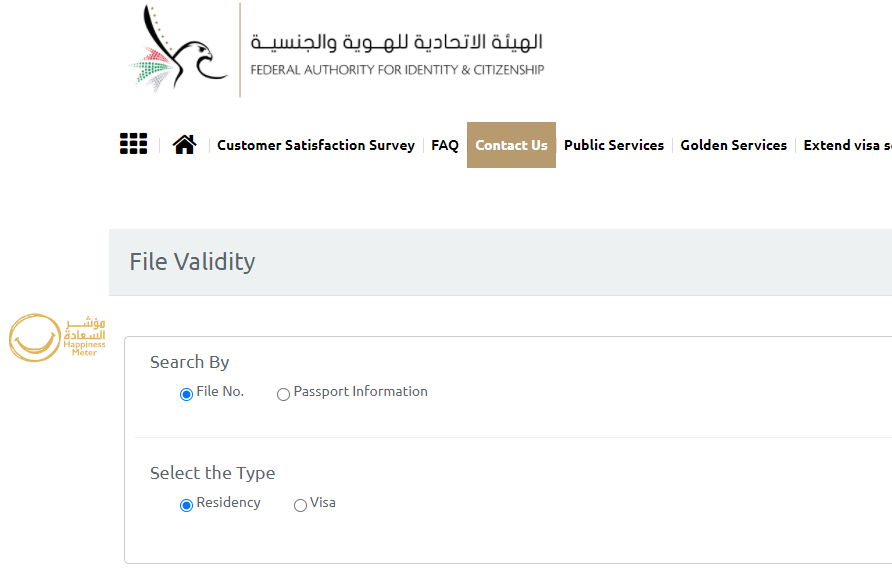The image size is (892, 568).
Task: Open the Golden Services menu
Action: pyautogui.click(x=734, y=145)
